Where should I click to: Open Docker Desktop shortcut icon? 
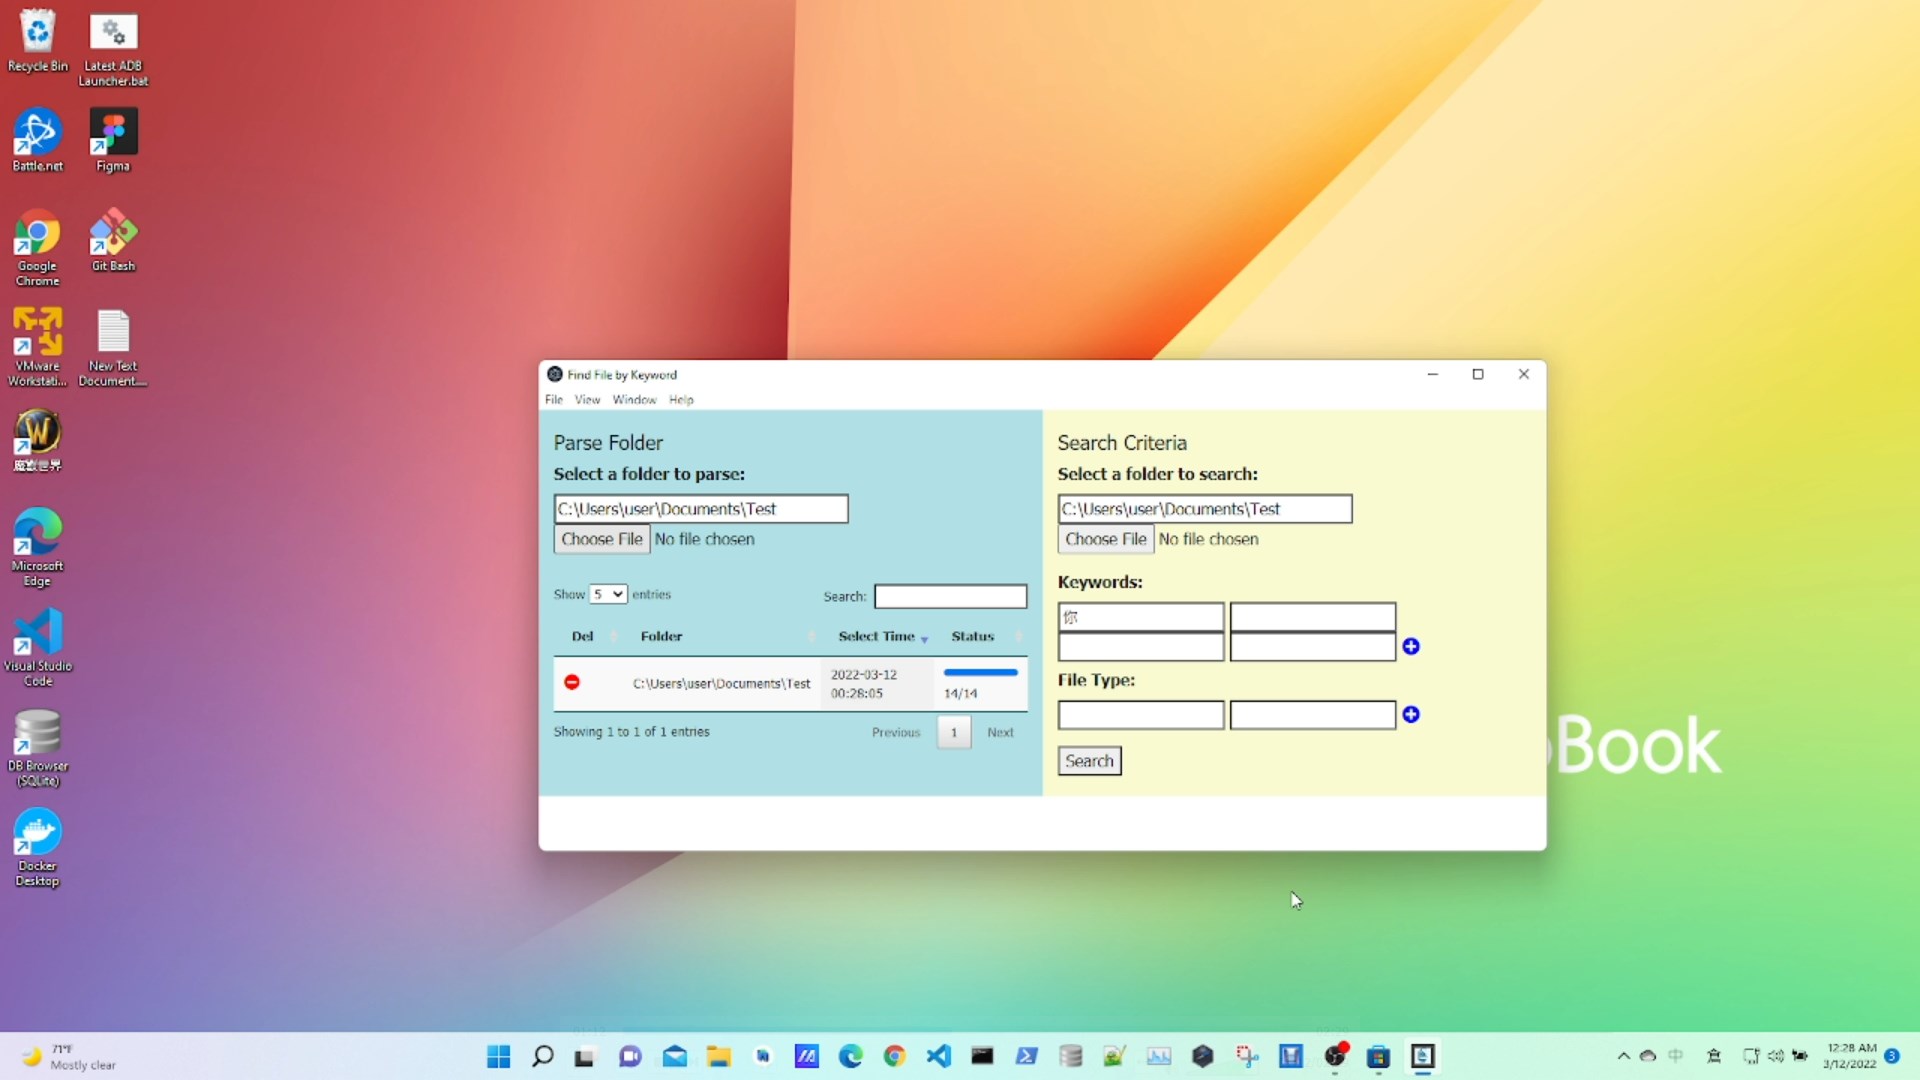coord(38,845)
